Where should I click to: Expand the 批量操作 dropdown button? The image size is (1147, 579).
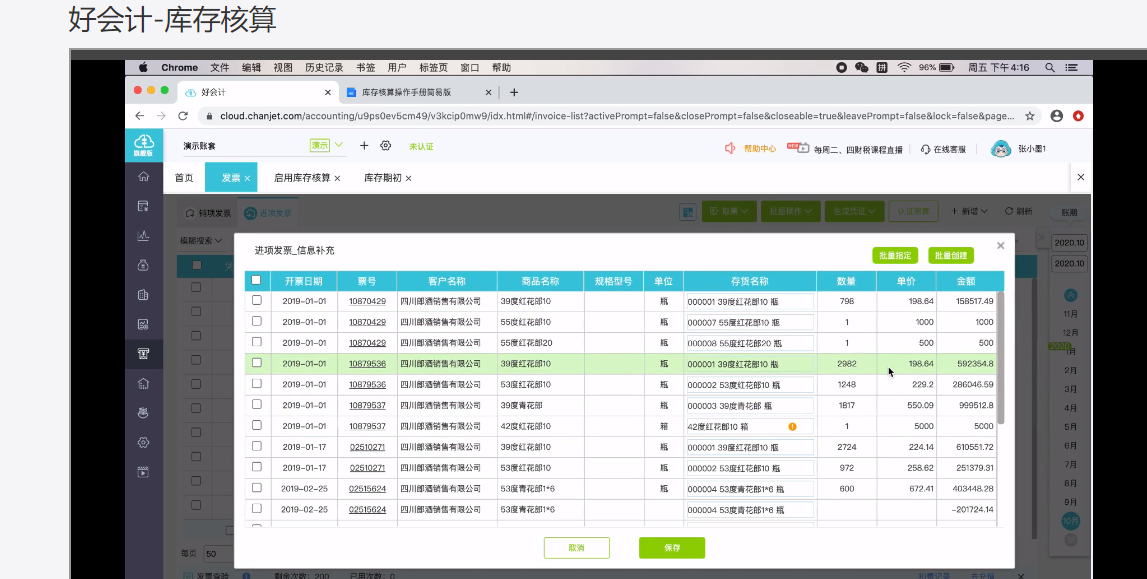pyautogui.click(x=790, y=211)
